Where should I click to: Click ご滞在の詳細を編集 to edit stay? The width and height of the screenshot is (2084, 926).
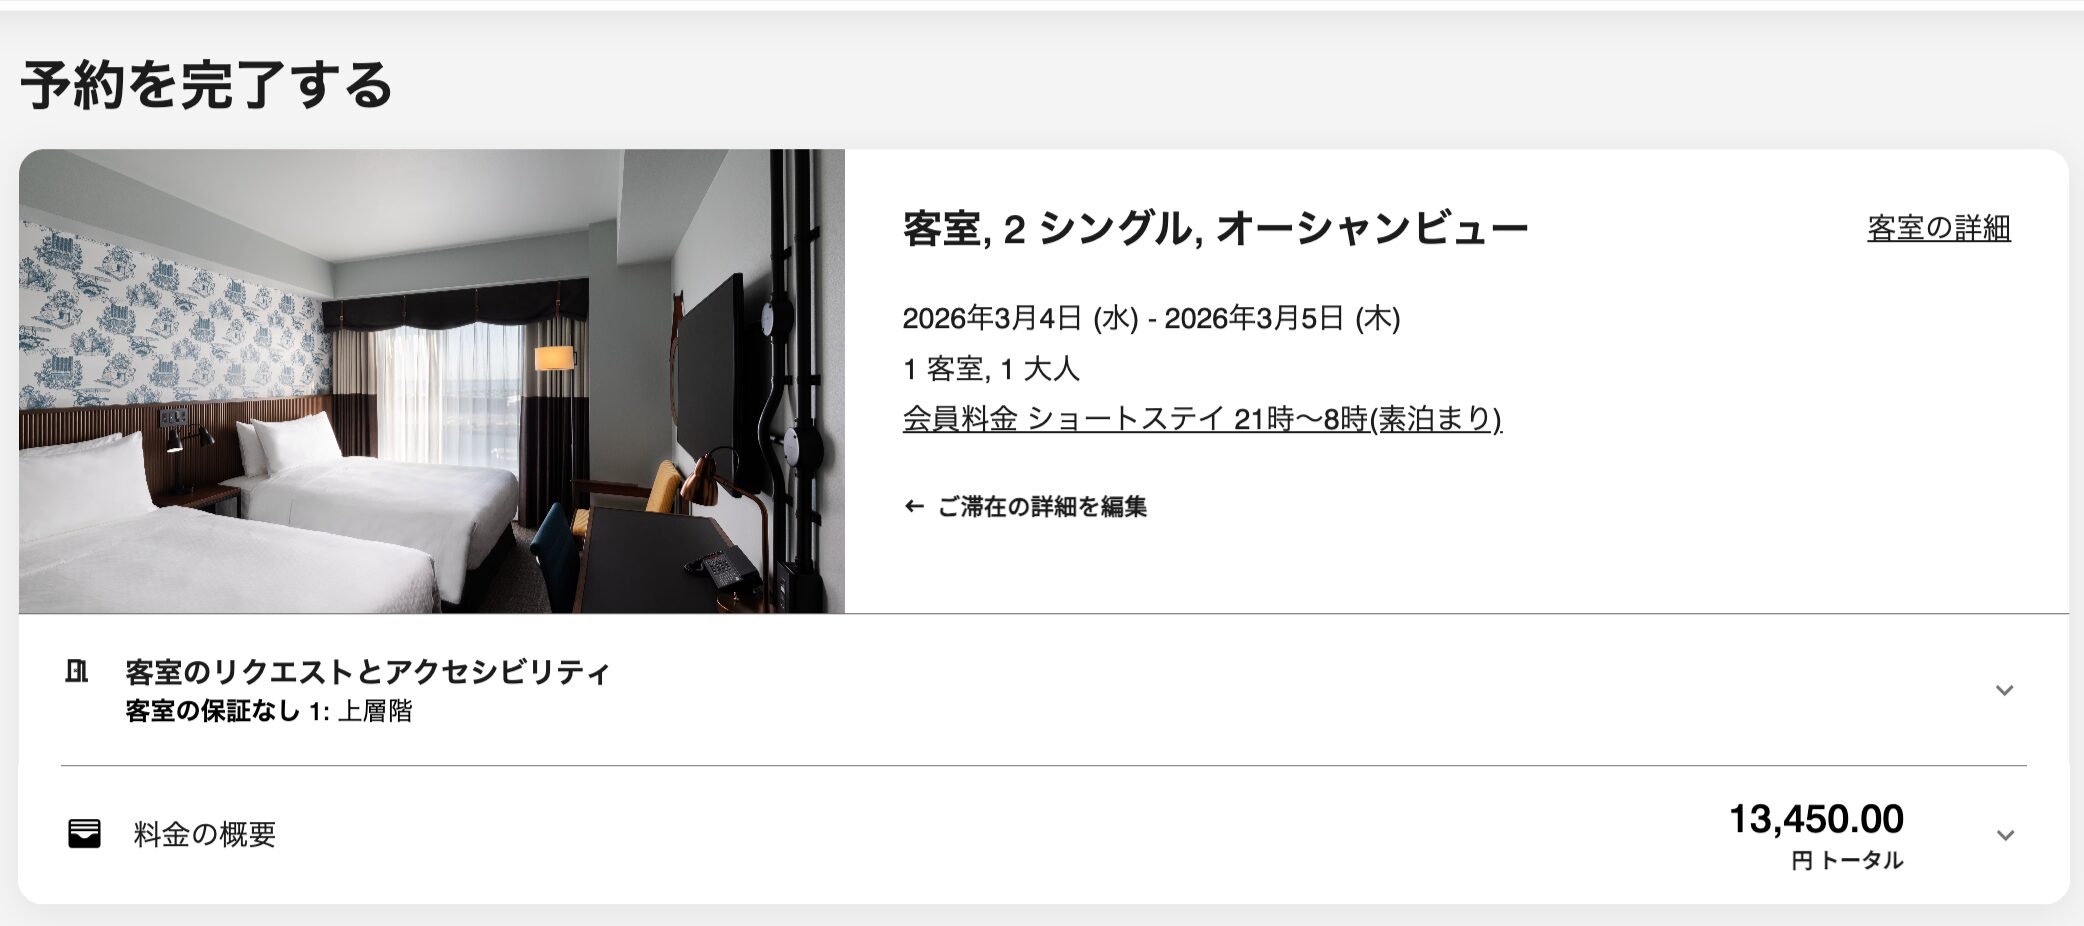[1041, 506]
